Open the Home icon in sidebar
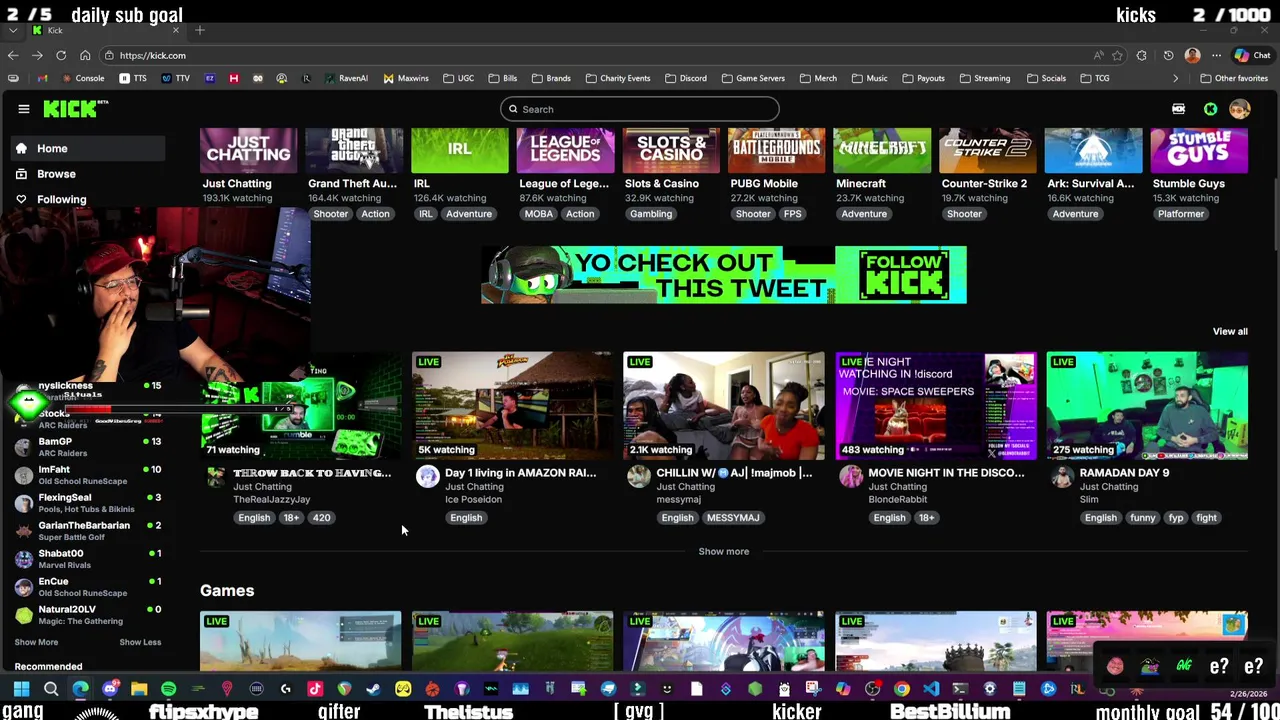1280x720 pixels. tap(21, 148)
